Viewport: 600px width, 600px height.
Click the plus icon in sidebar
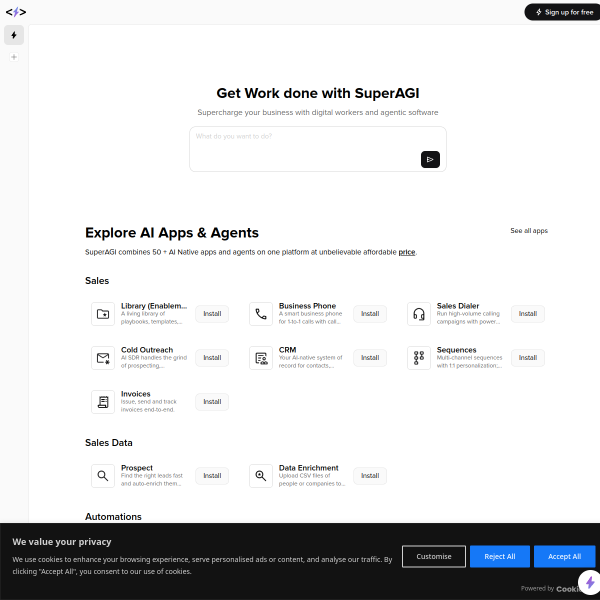(14, 57)
